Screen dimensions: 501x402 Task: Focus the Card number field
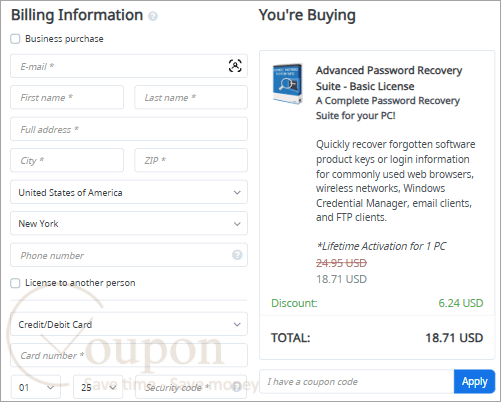[129, 355]
